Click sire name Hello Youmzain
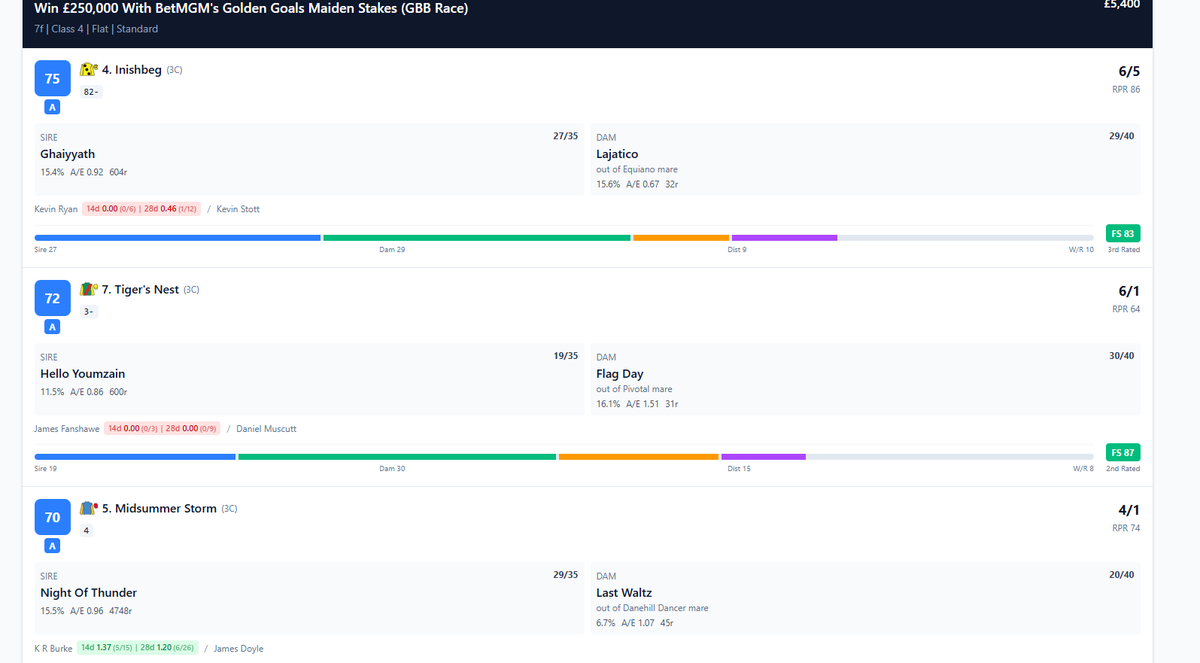The image size is (1200, 663). [x=83, y=374]
